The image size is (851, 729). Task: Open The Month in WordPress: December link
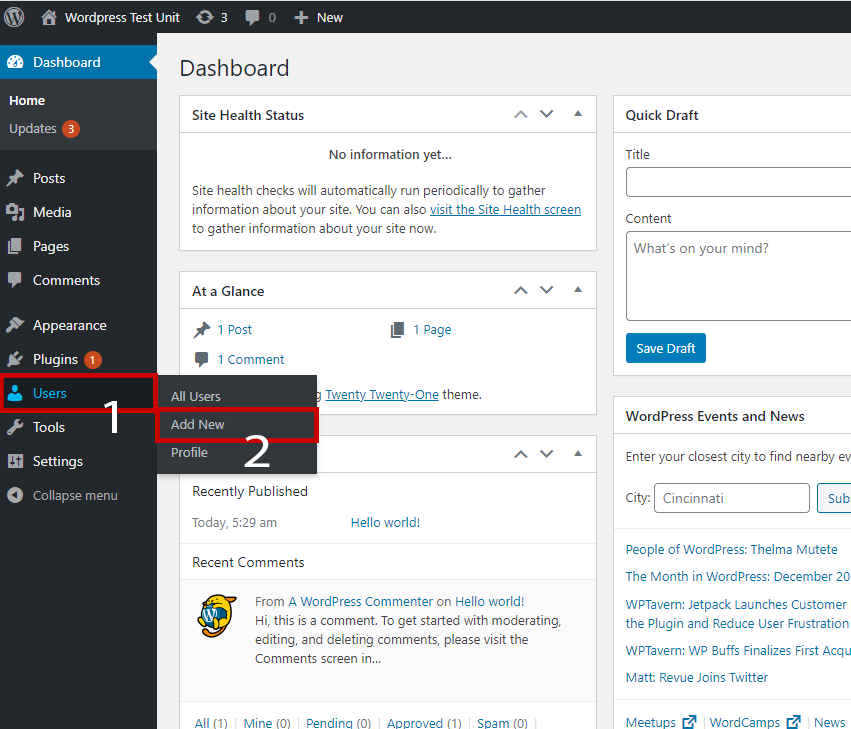[738, 576]
